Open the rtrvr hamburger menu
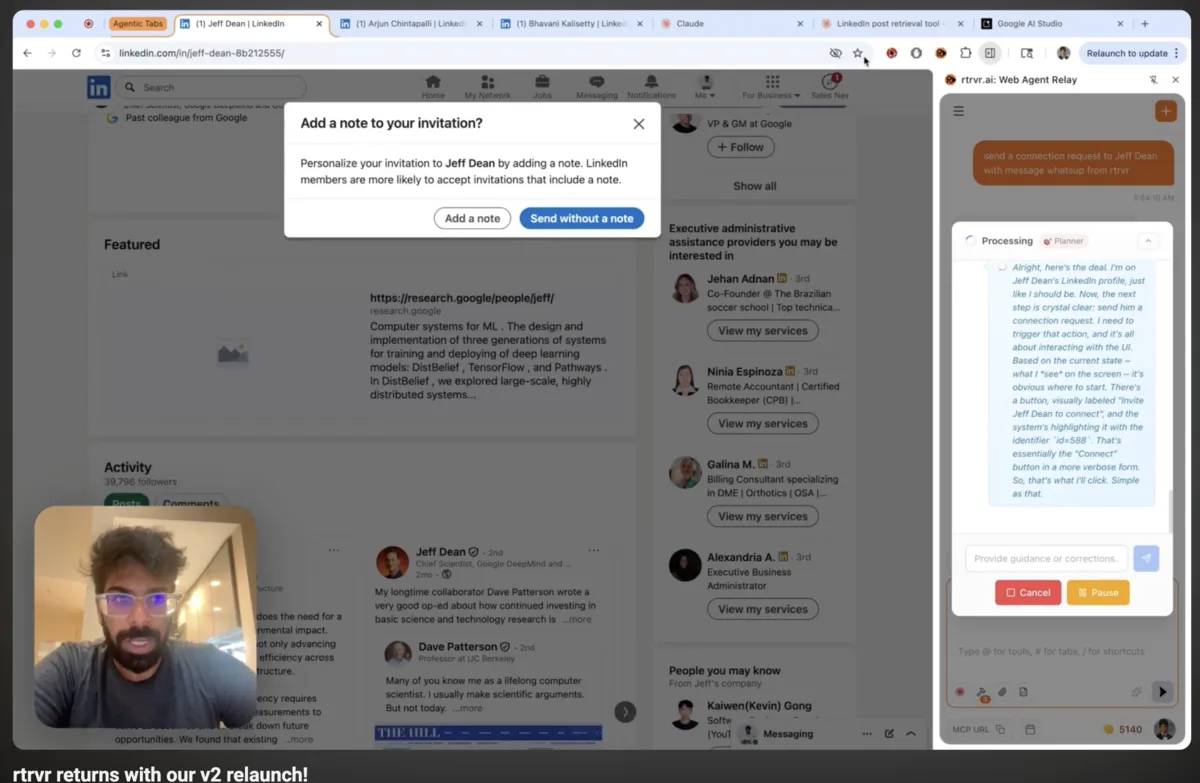Image resolution: width=1200 pixels, height=783 pixels. [958, 111]
